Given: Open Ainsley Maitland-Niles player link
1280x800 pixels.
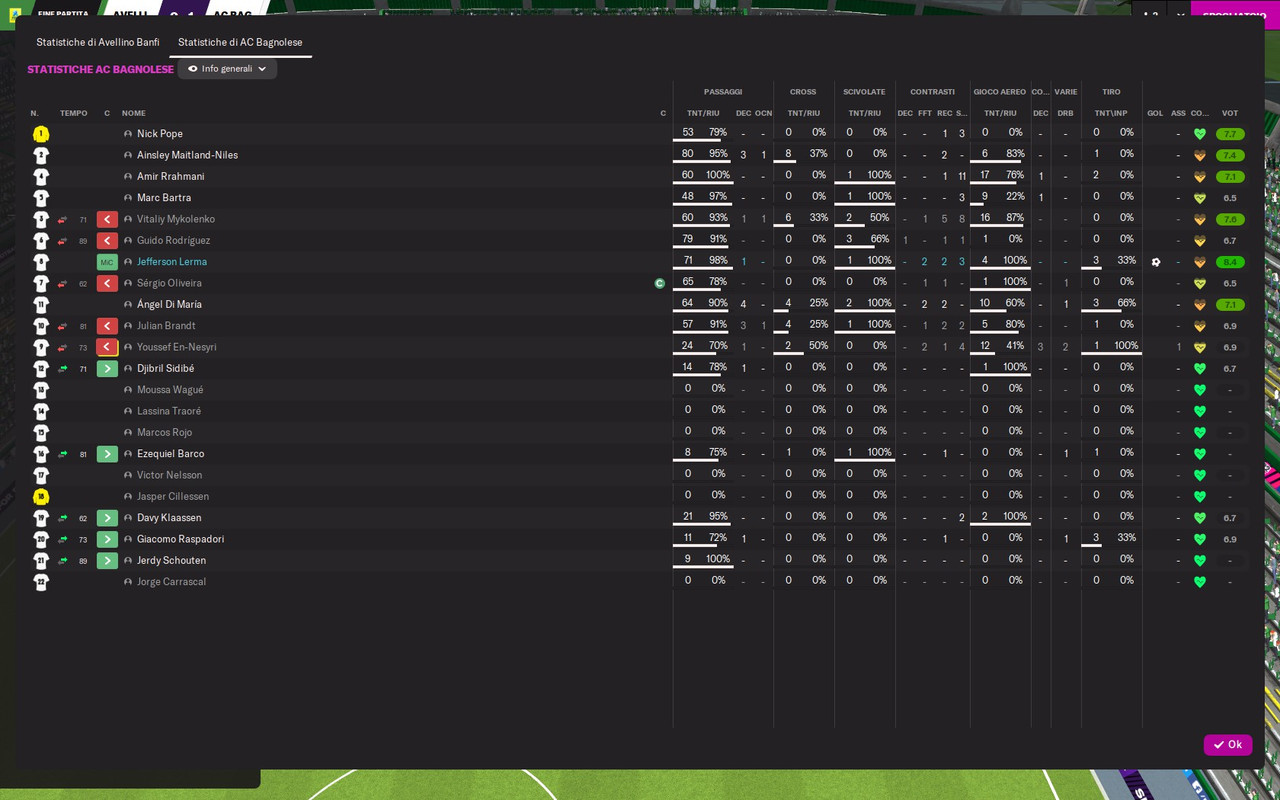Looking at the screenshot, I should (x=187, y=155).
